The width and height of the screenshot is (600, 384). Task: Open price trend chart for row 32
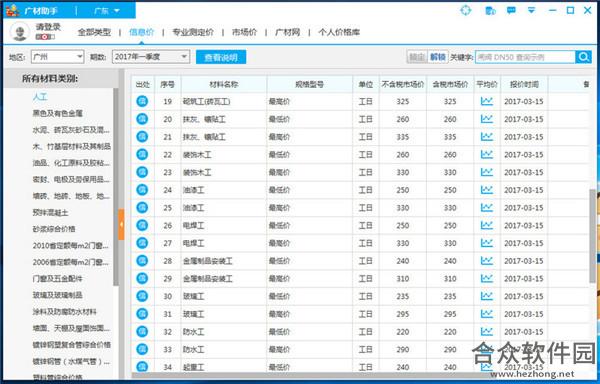487,332
